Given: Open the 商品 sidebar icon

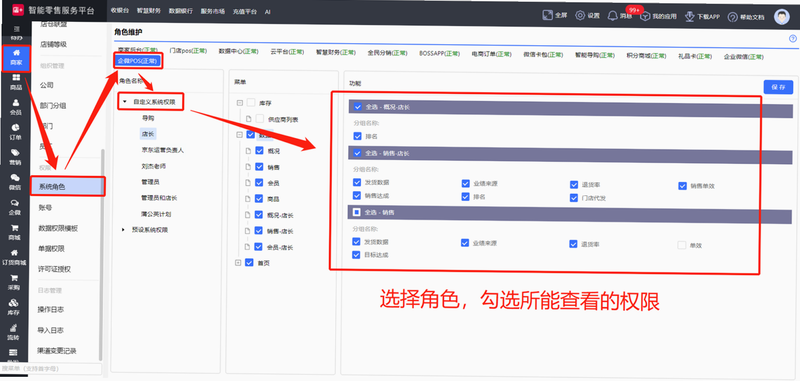Looking at the screenshot, I should (16, 82).
